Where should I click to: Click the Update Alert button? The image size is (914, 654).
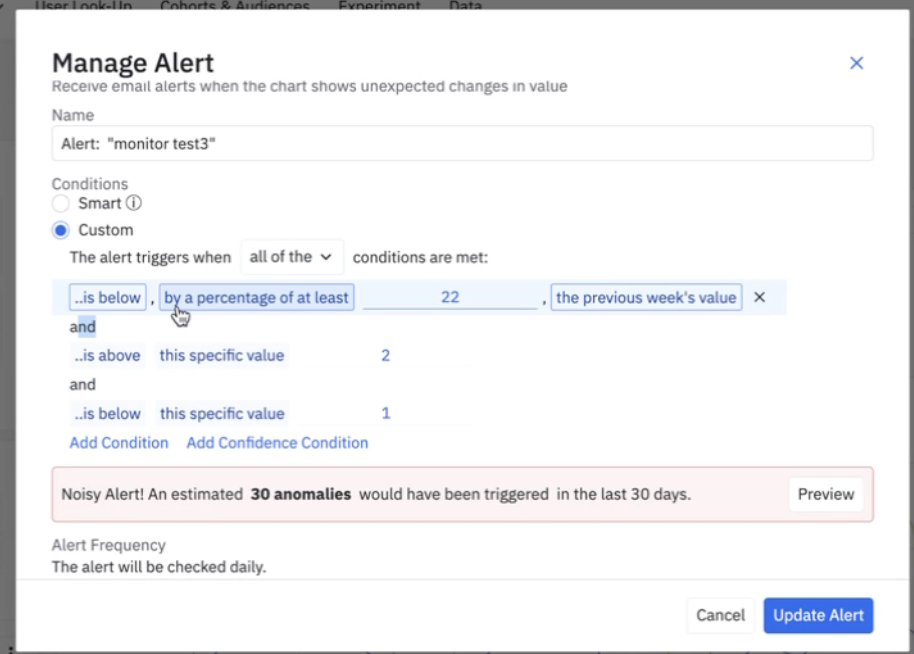(818, 616)
